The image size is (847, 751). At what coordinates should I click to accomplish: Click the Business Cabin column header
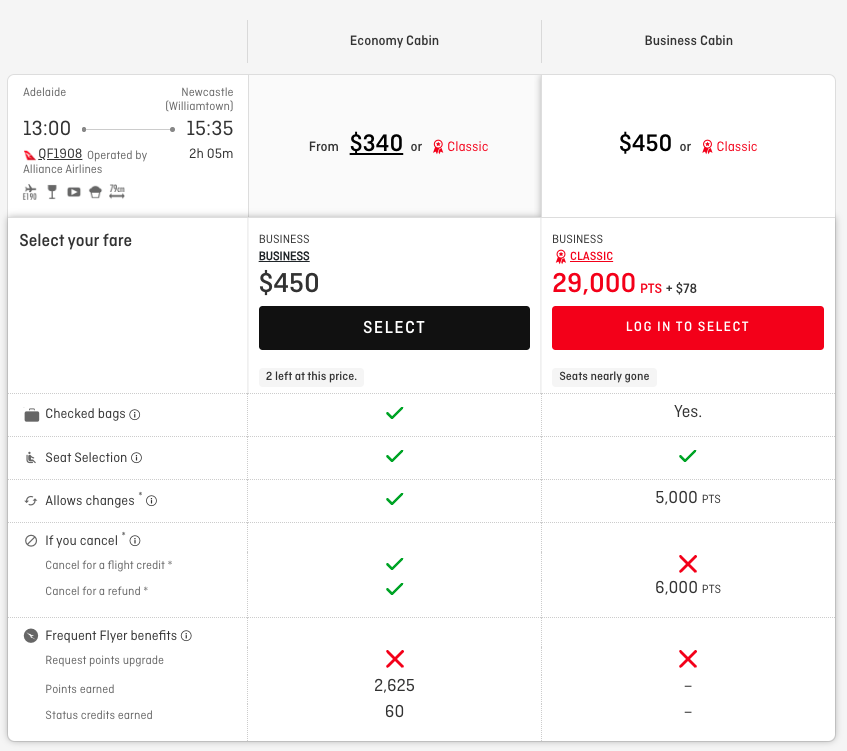689,41
